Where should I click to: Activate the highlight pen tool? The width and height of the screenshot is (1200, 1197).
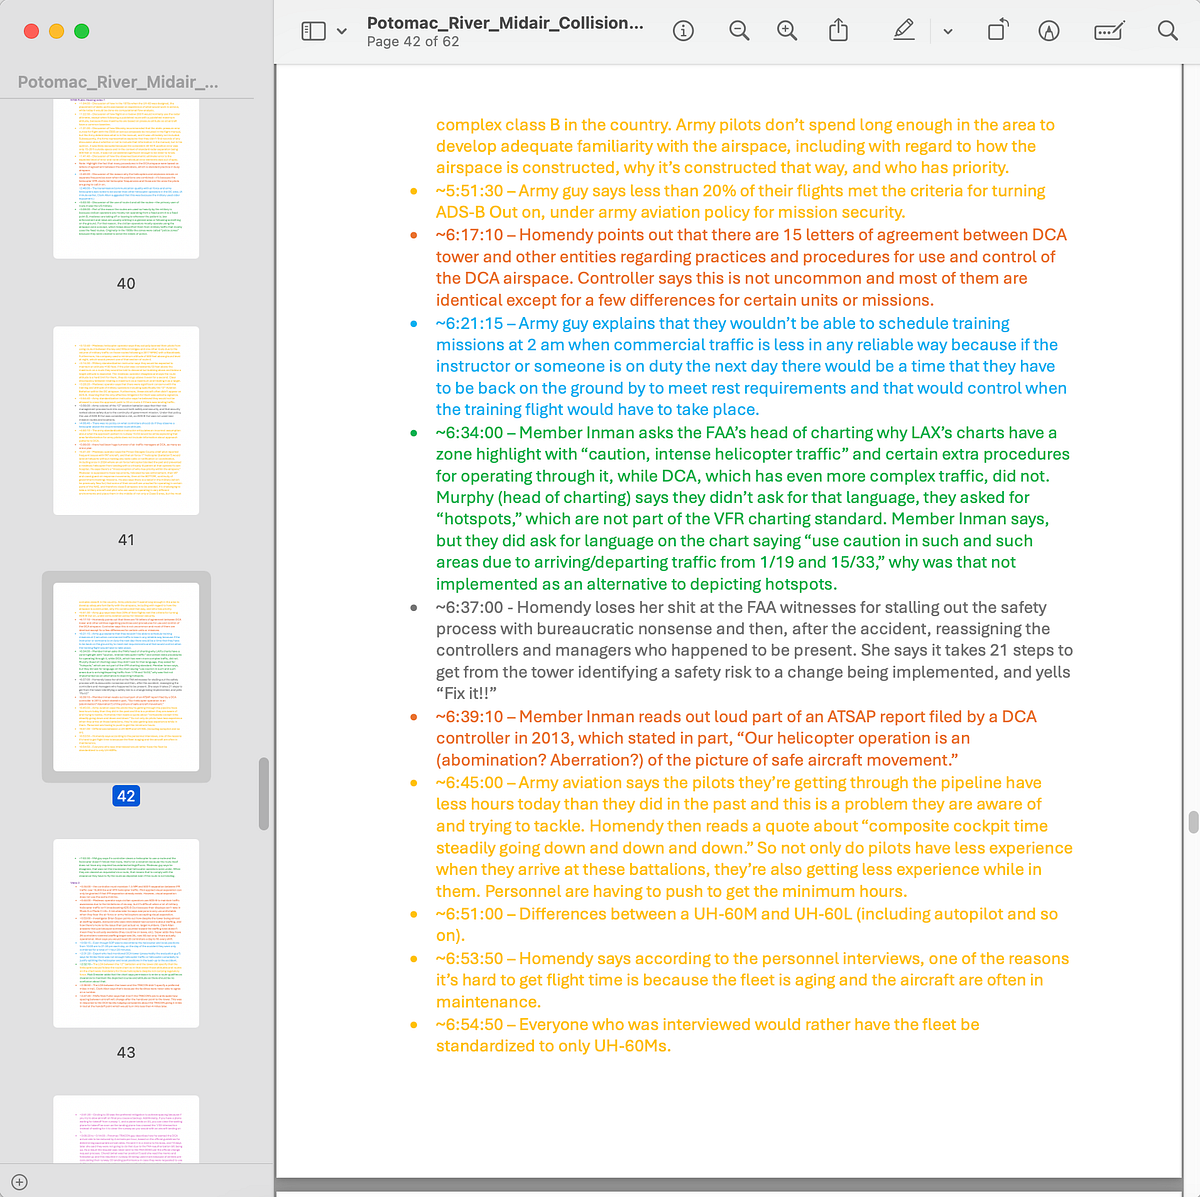click(x=904, y=31)
